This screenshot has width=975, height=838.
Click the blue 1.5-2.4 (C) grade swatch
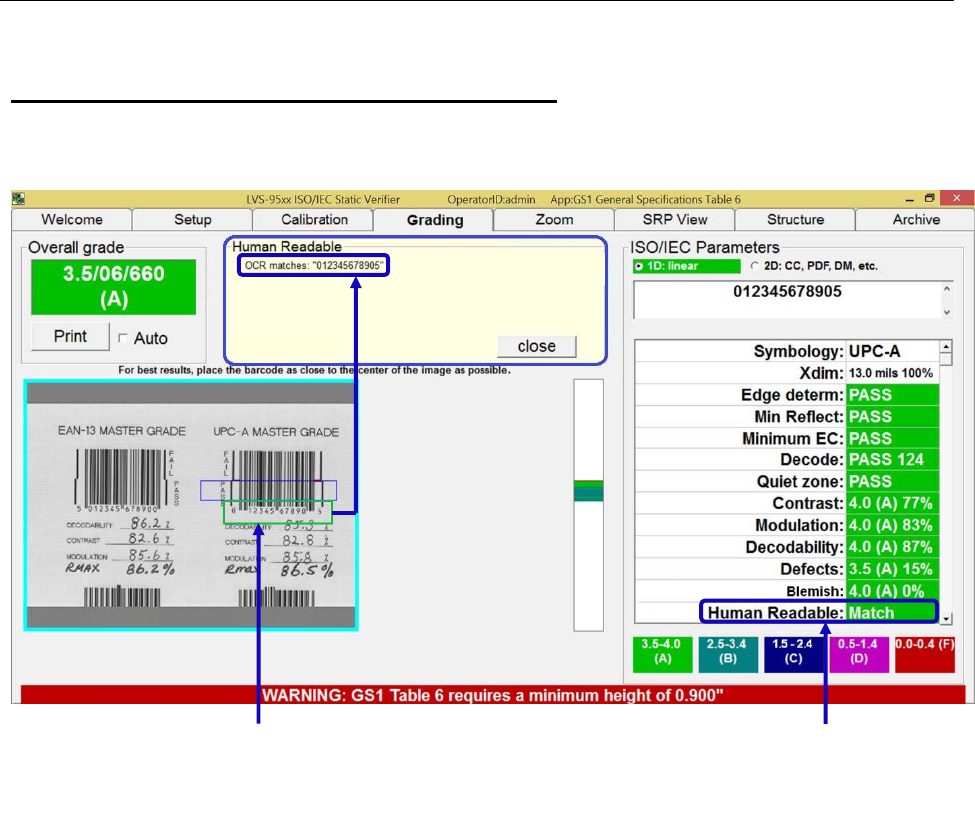click(x=793, y=655)
